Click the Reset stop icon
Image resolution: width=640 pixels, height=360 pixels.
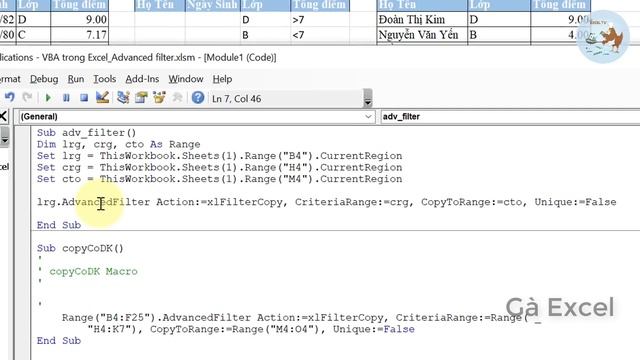coord(84,98)
